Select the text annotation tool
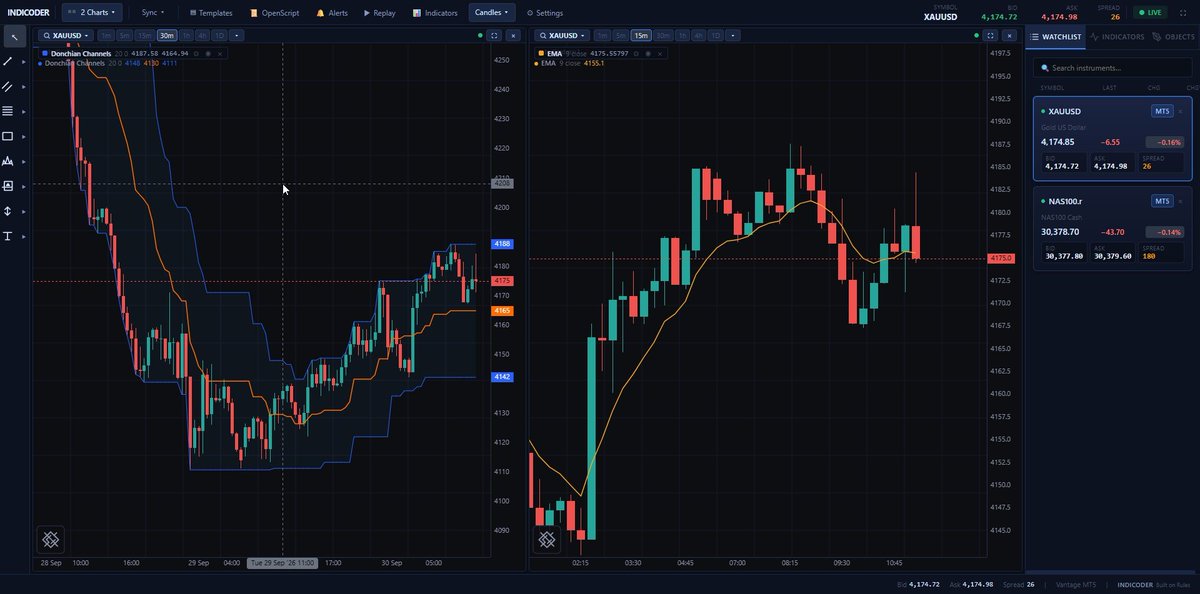This screenshot has width=1200, height=594. pos(8,236)
